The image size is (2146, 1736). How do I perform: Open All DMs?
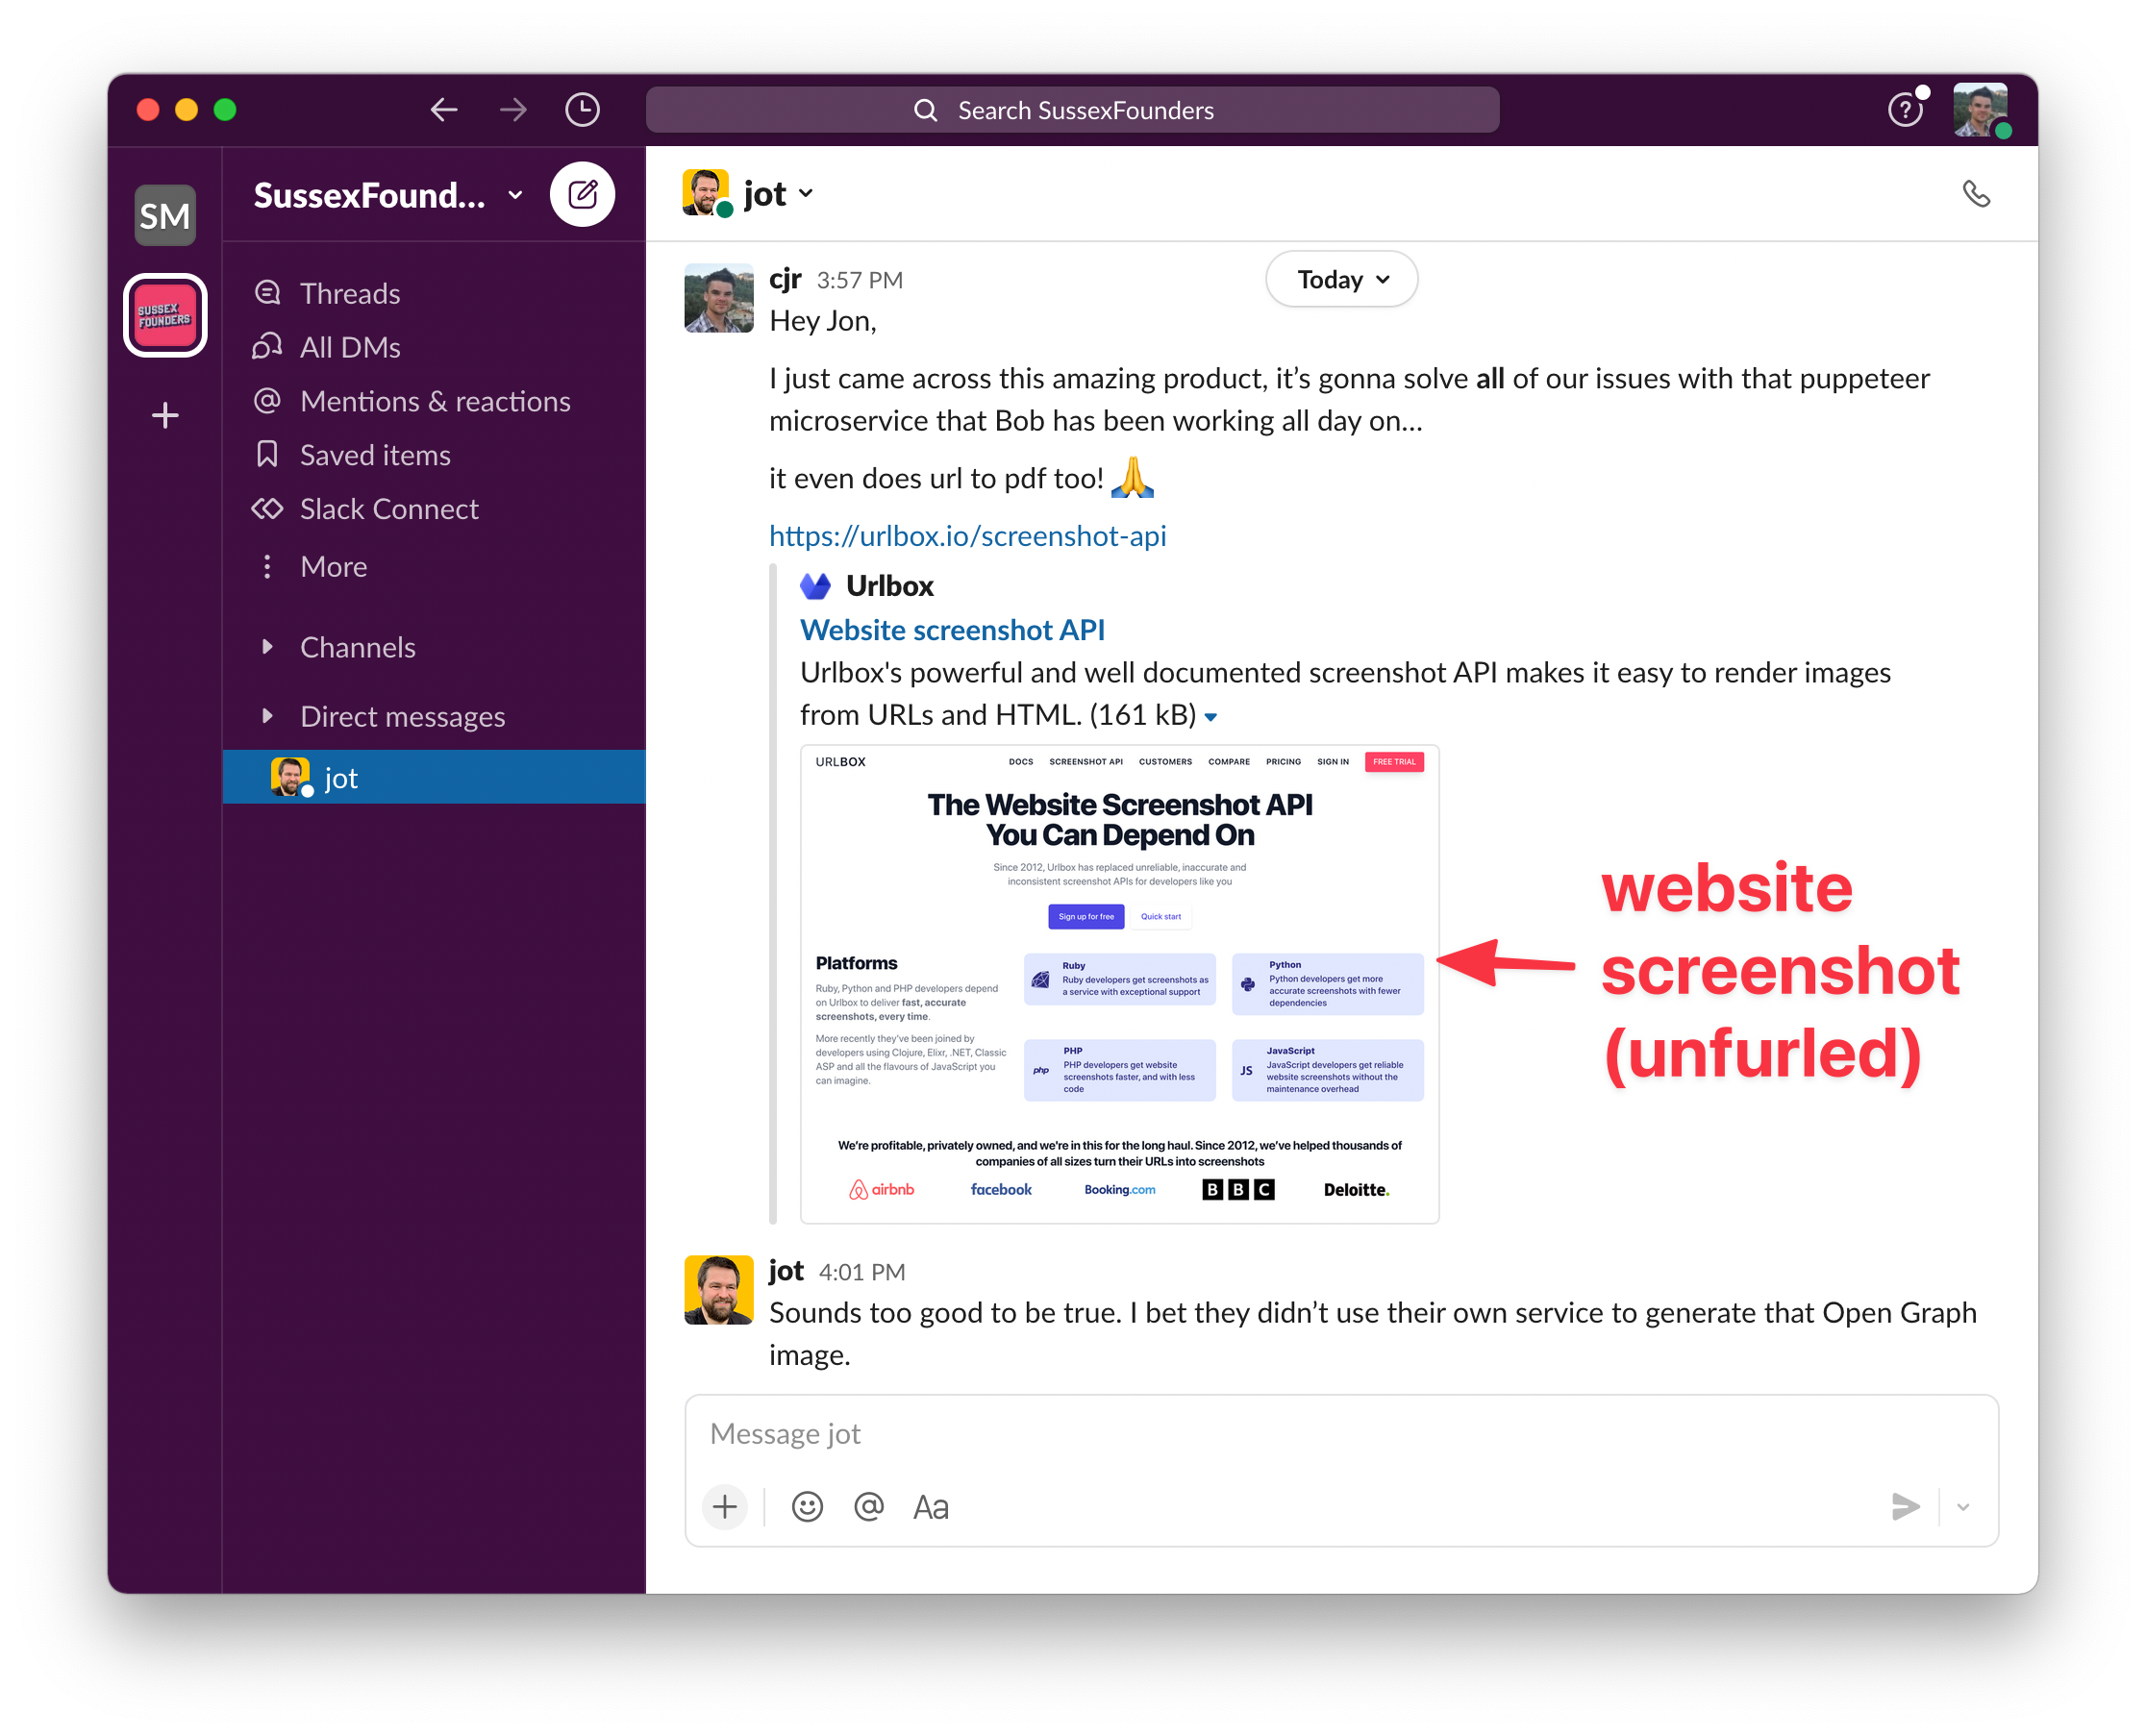265,346
